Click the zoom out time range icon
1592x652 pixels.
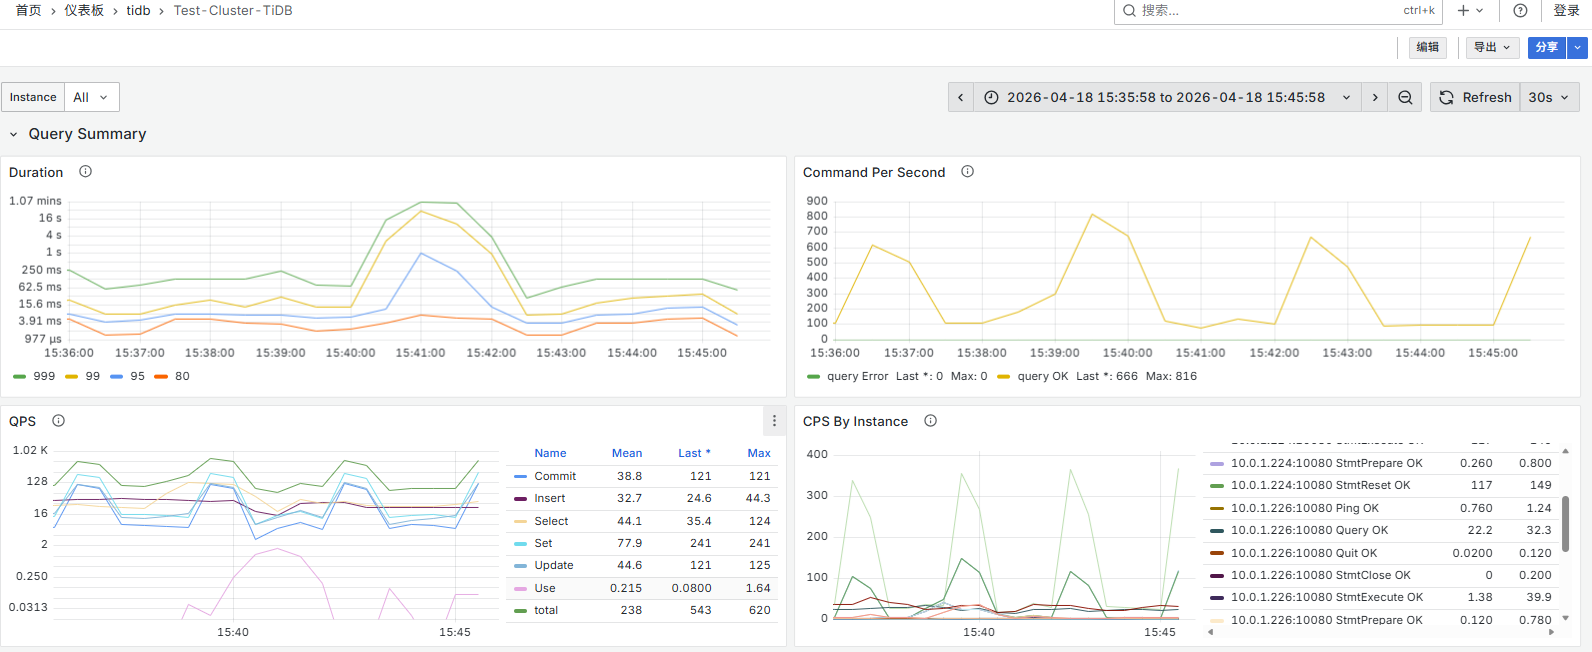pos(1405,97)
